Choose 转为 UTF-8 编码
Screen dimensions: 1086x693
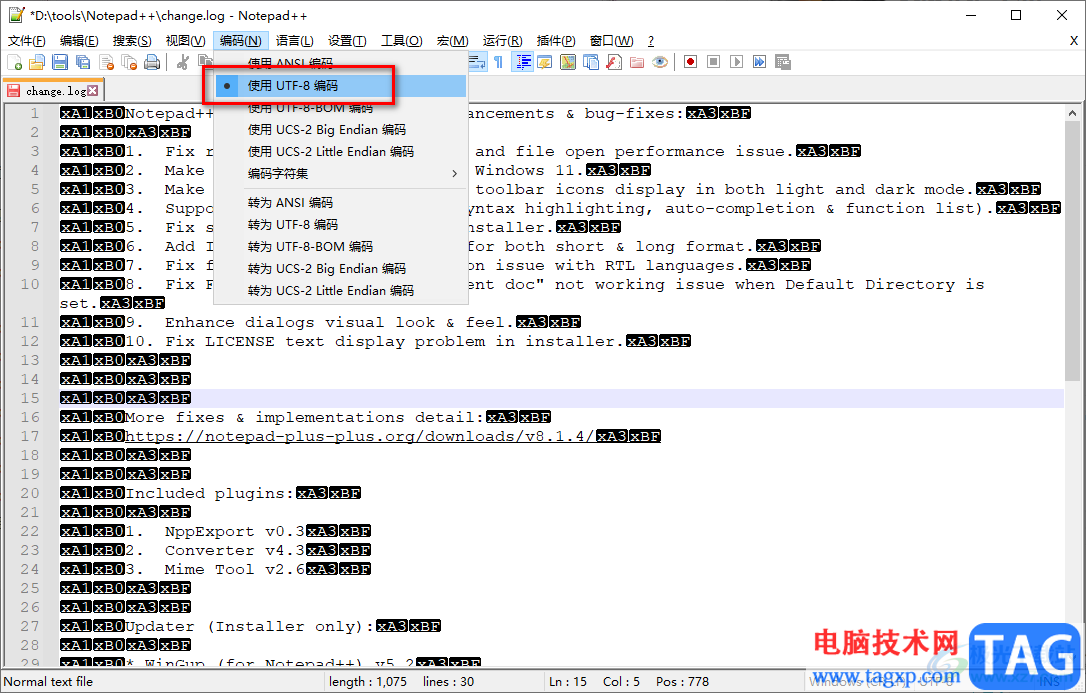click(340, 225)
